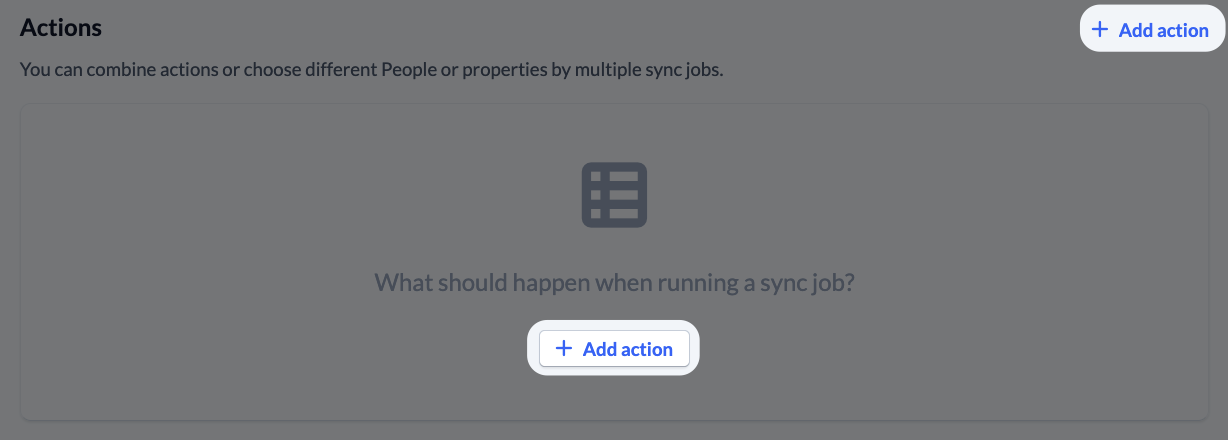Click the top-right Add action button
Viewport: 1228px width, 440px height.
1150,30
